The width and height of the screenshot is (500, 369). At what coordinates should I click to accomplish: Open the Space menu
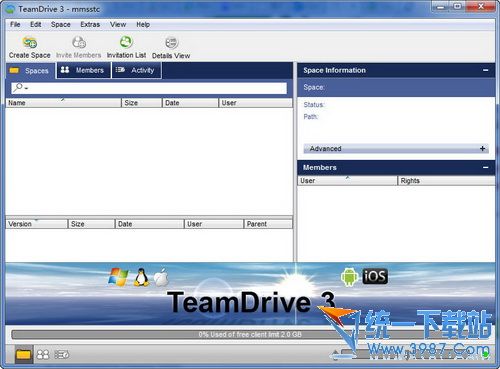[61, 24]
